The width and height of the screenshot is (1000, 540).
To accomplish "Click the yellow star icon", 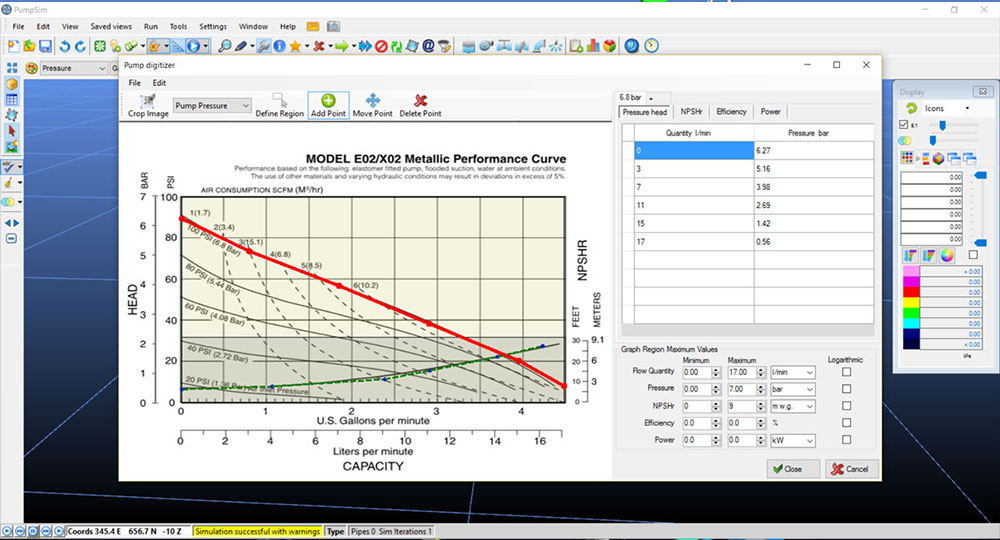I will (x=295, y=46).
